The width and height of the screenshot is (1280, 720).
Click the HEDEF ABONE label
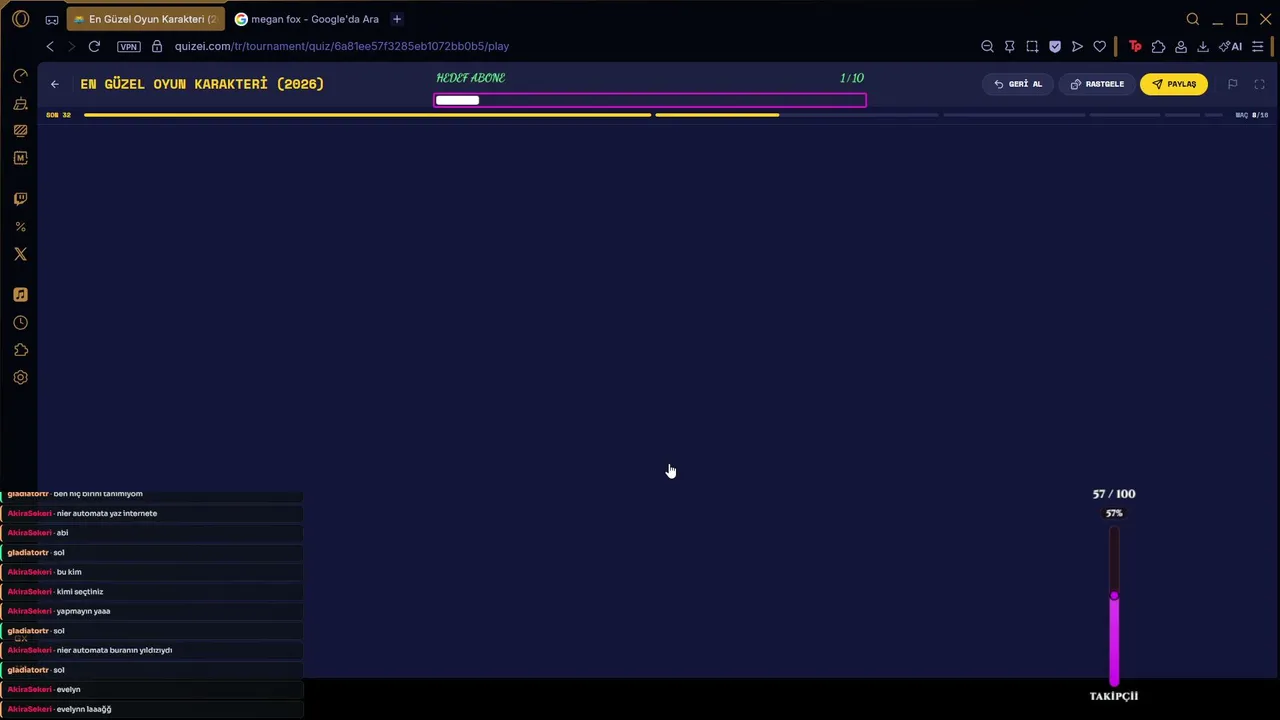click(471, 78)
